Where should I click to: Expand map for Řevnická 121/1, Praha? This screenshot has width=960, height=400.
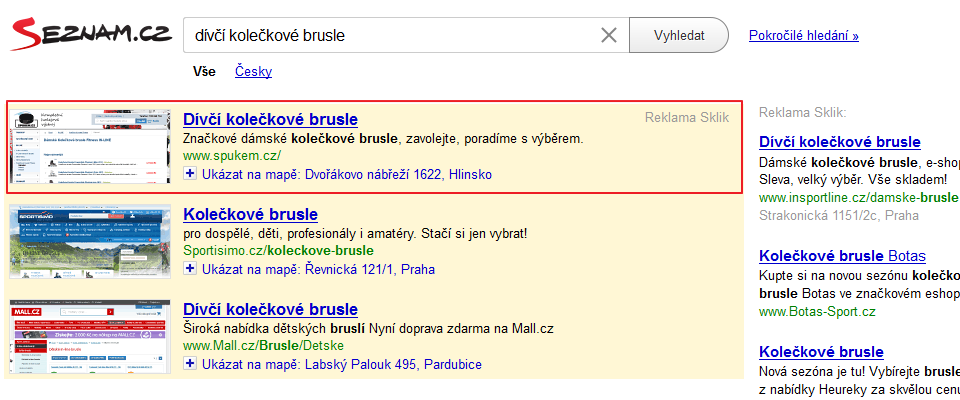[190, 270]
